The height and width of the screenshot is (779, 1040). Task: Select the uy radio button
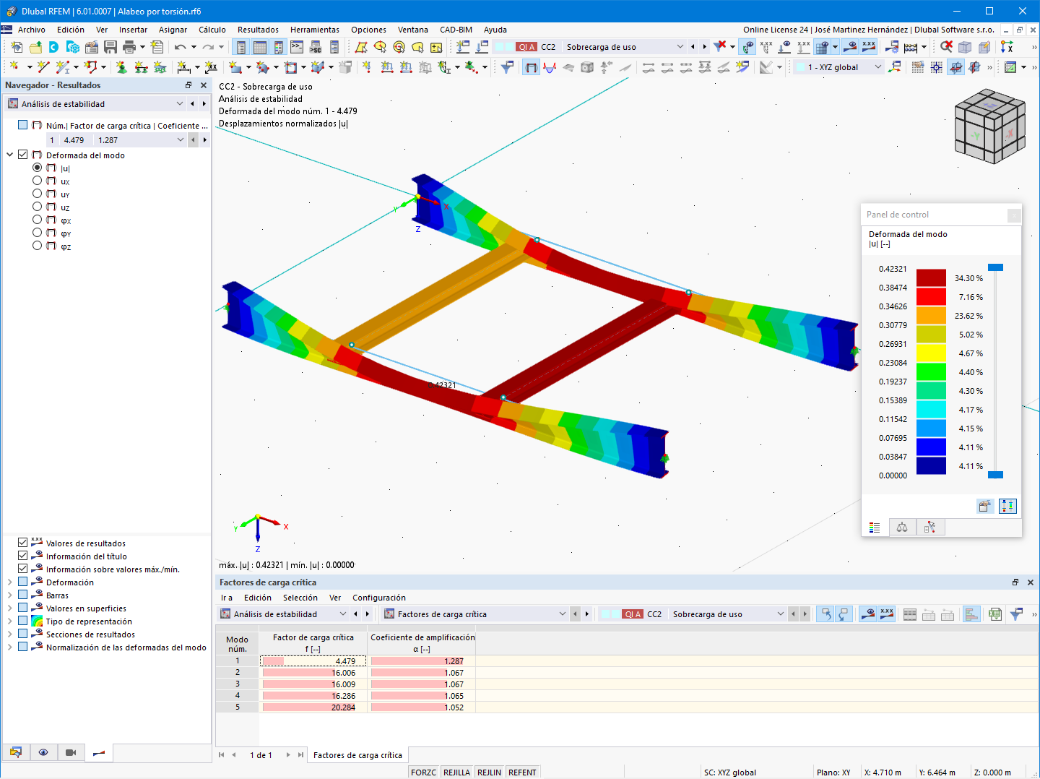tap(37, 194)
